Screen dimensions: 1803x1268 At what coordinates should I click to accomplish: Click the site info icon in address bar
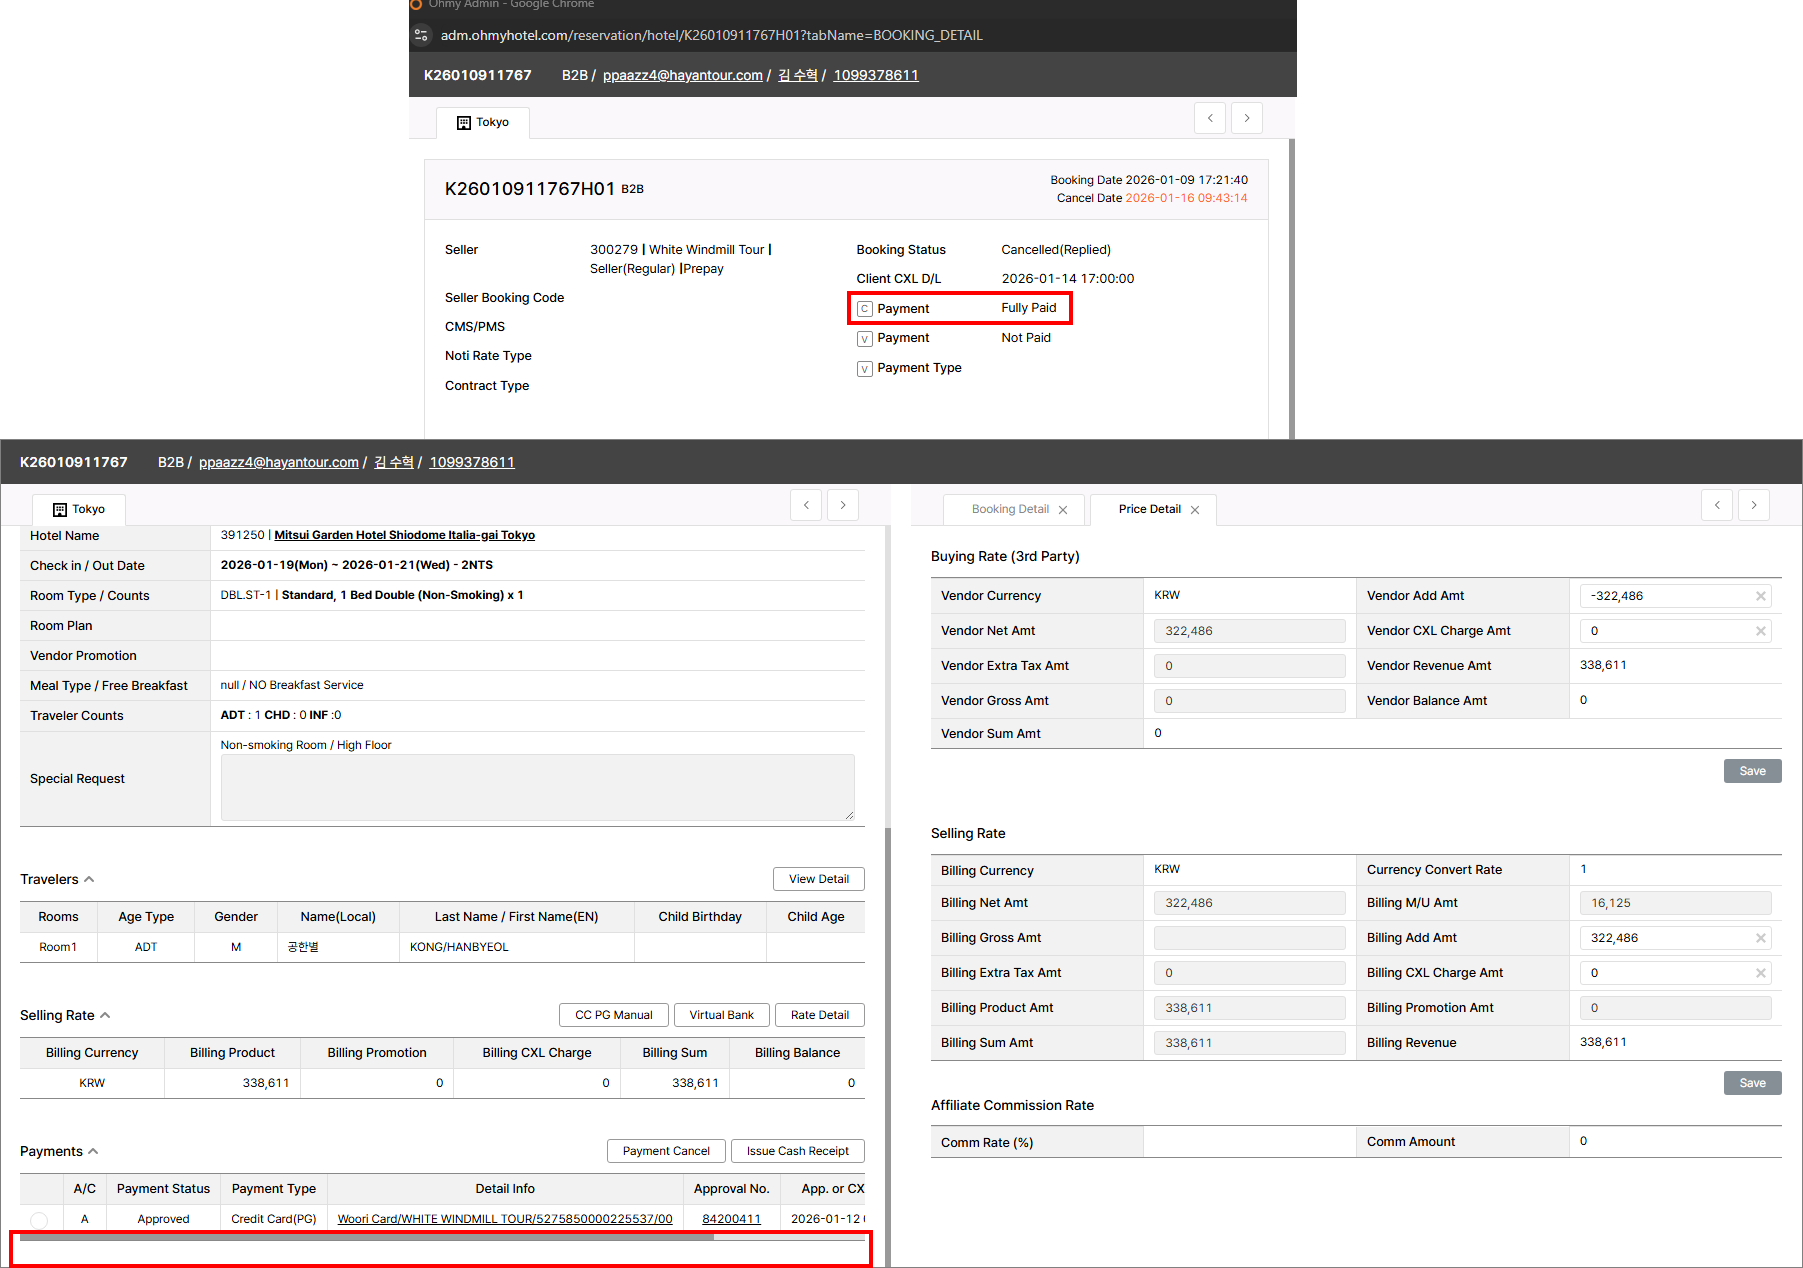[x=421, y=35]
